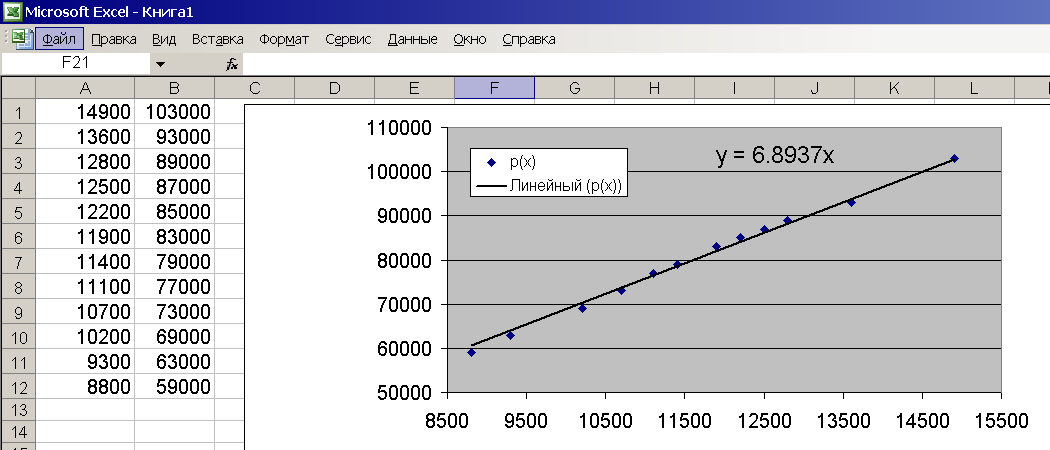Select the p(x) legend entry
The width and height of the screenshot is (1050, 450).
pos(512,163)
